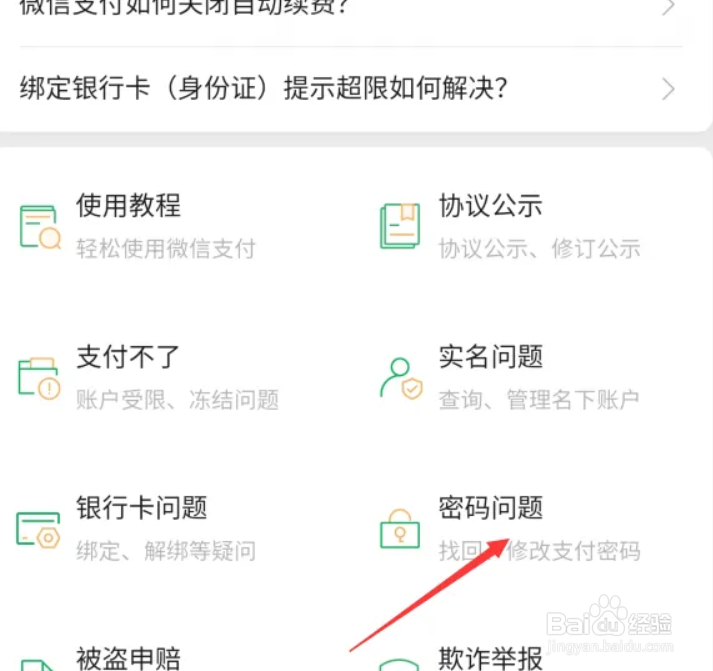Open the 实名问题 person shield icon
The width and height of the screenshot is (713, 671).
[x=401, y=378]
